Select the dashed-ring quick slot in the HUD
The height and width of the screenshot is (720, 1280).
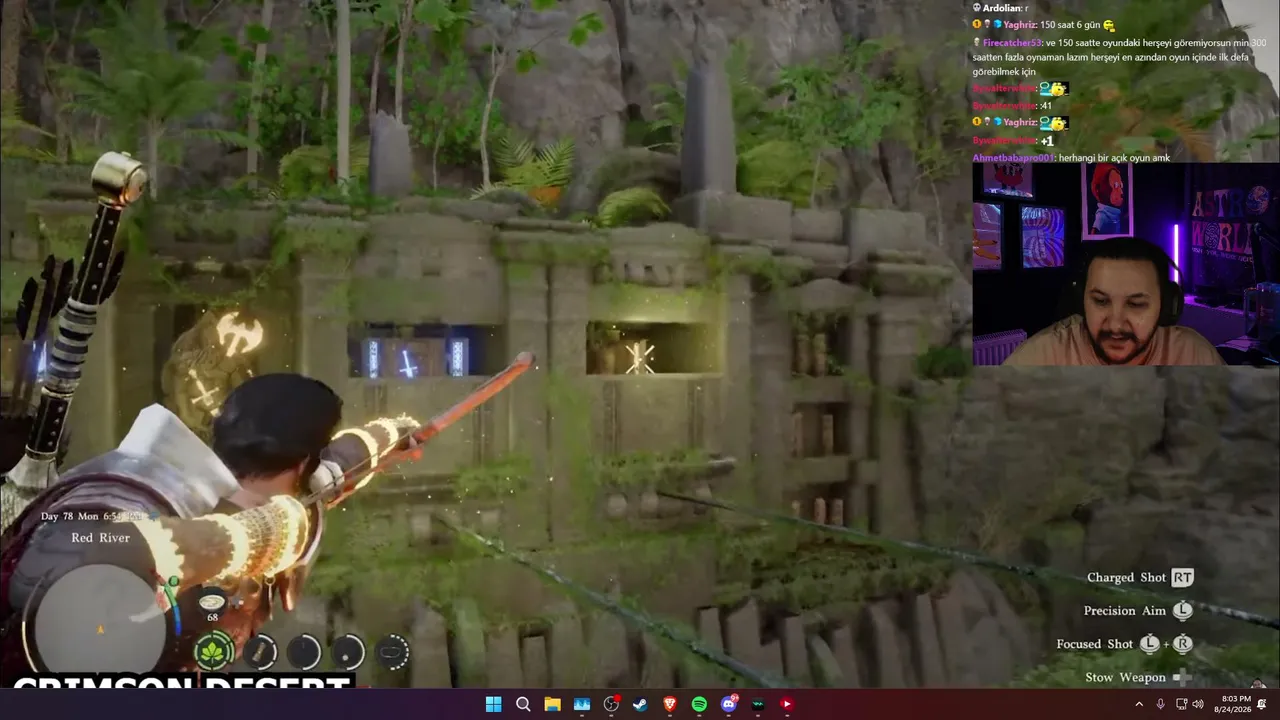(x=394, y=652)
